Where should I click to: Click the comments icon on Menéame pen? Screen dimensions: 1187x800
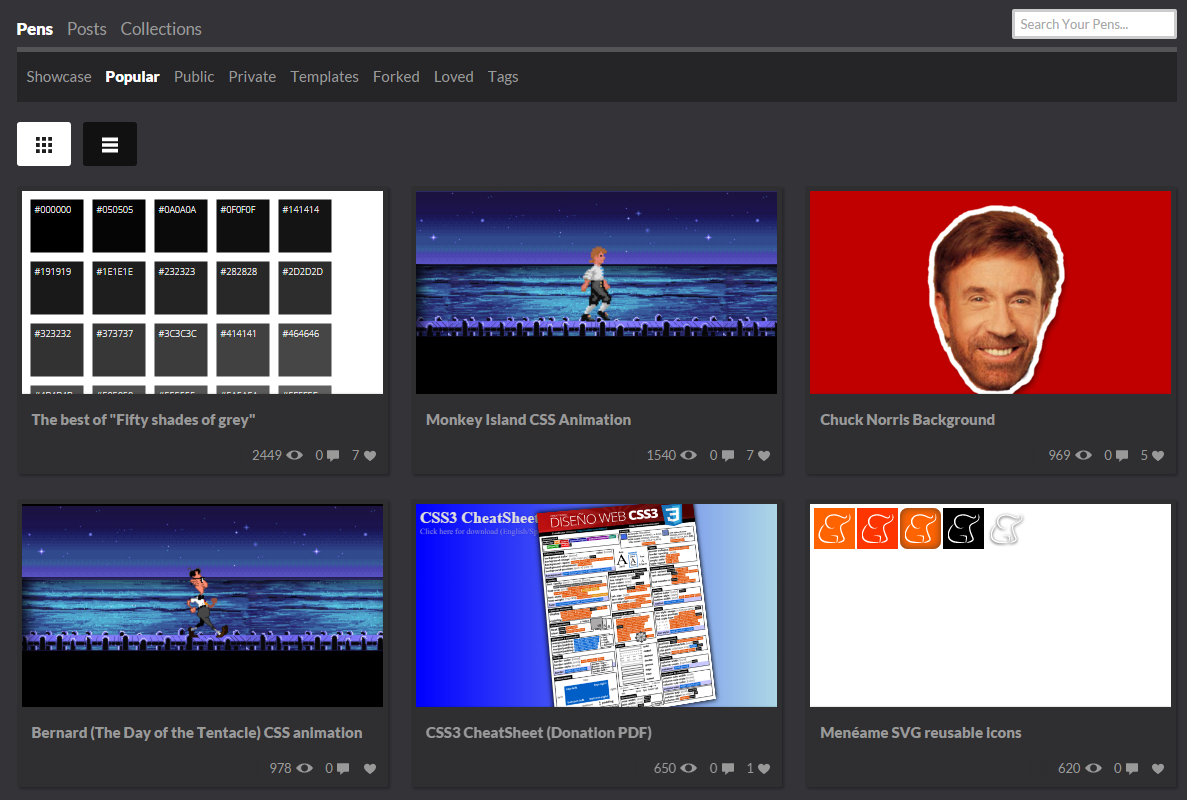1132,768
